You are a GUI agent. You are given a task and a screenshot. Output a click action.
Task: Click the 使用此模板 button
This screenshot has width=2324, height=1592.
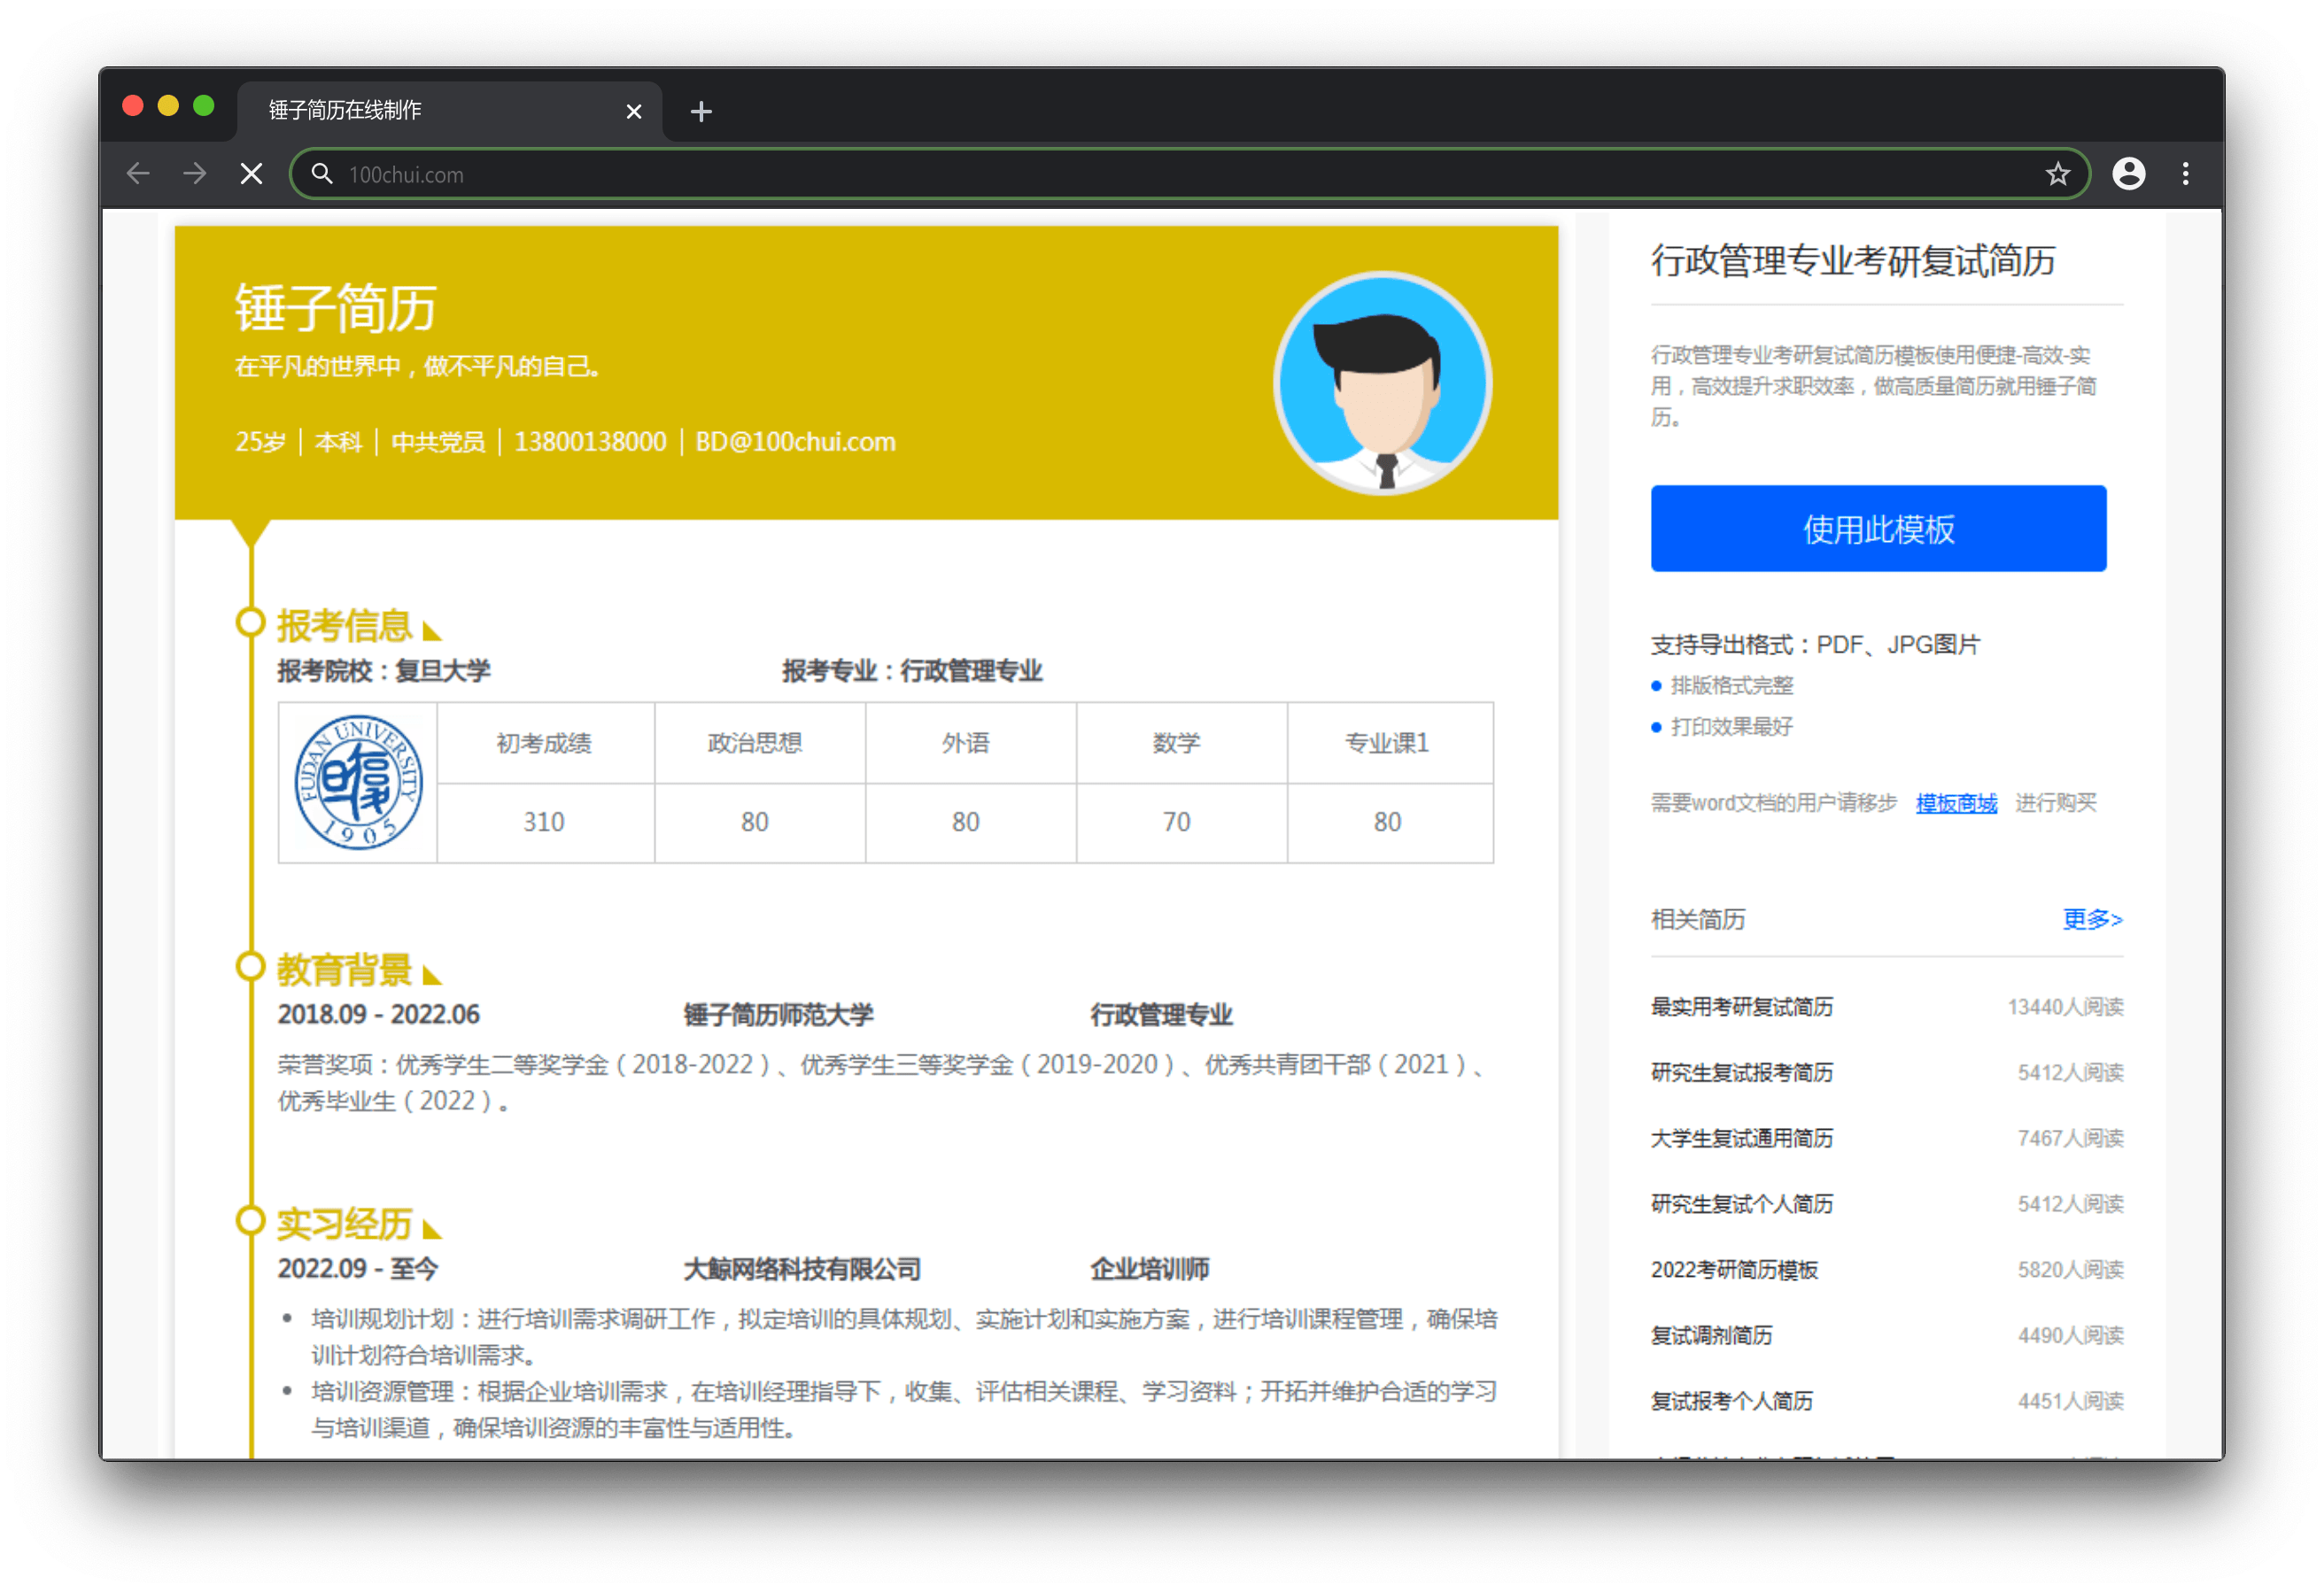tap(1878, 528)
